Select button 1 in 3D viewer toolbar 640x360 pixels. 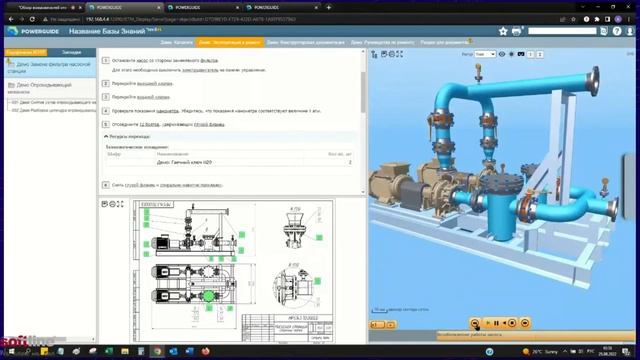pyautogui.click(x=530, y=54)
